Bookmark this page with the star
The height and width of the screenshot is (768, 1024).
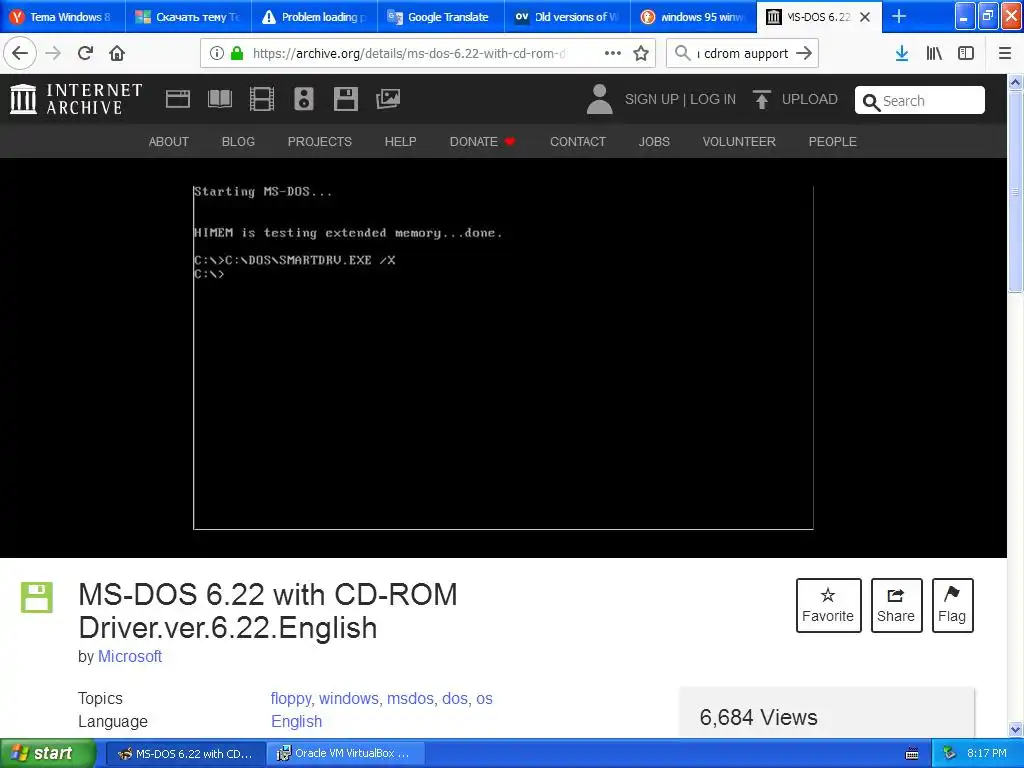click(641, 54)
